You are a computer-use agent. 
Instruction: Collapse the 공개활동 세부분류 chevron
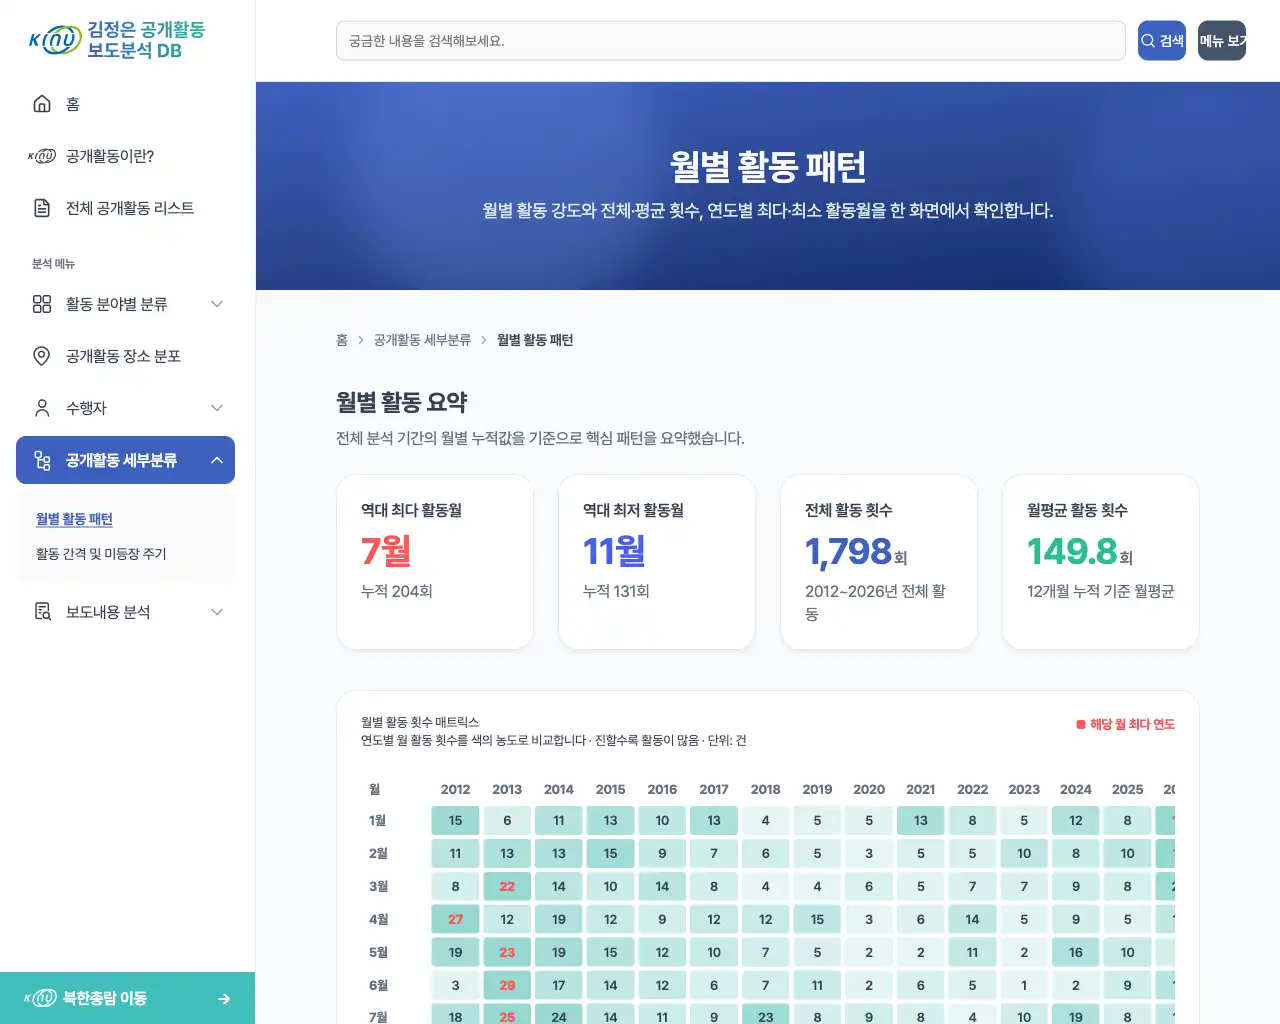tap(217, 460)
